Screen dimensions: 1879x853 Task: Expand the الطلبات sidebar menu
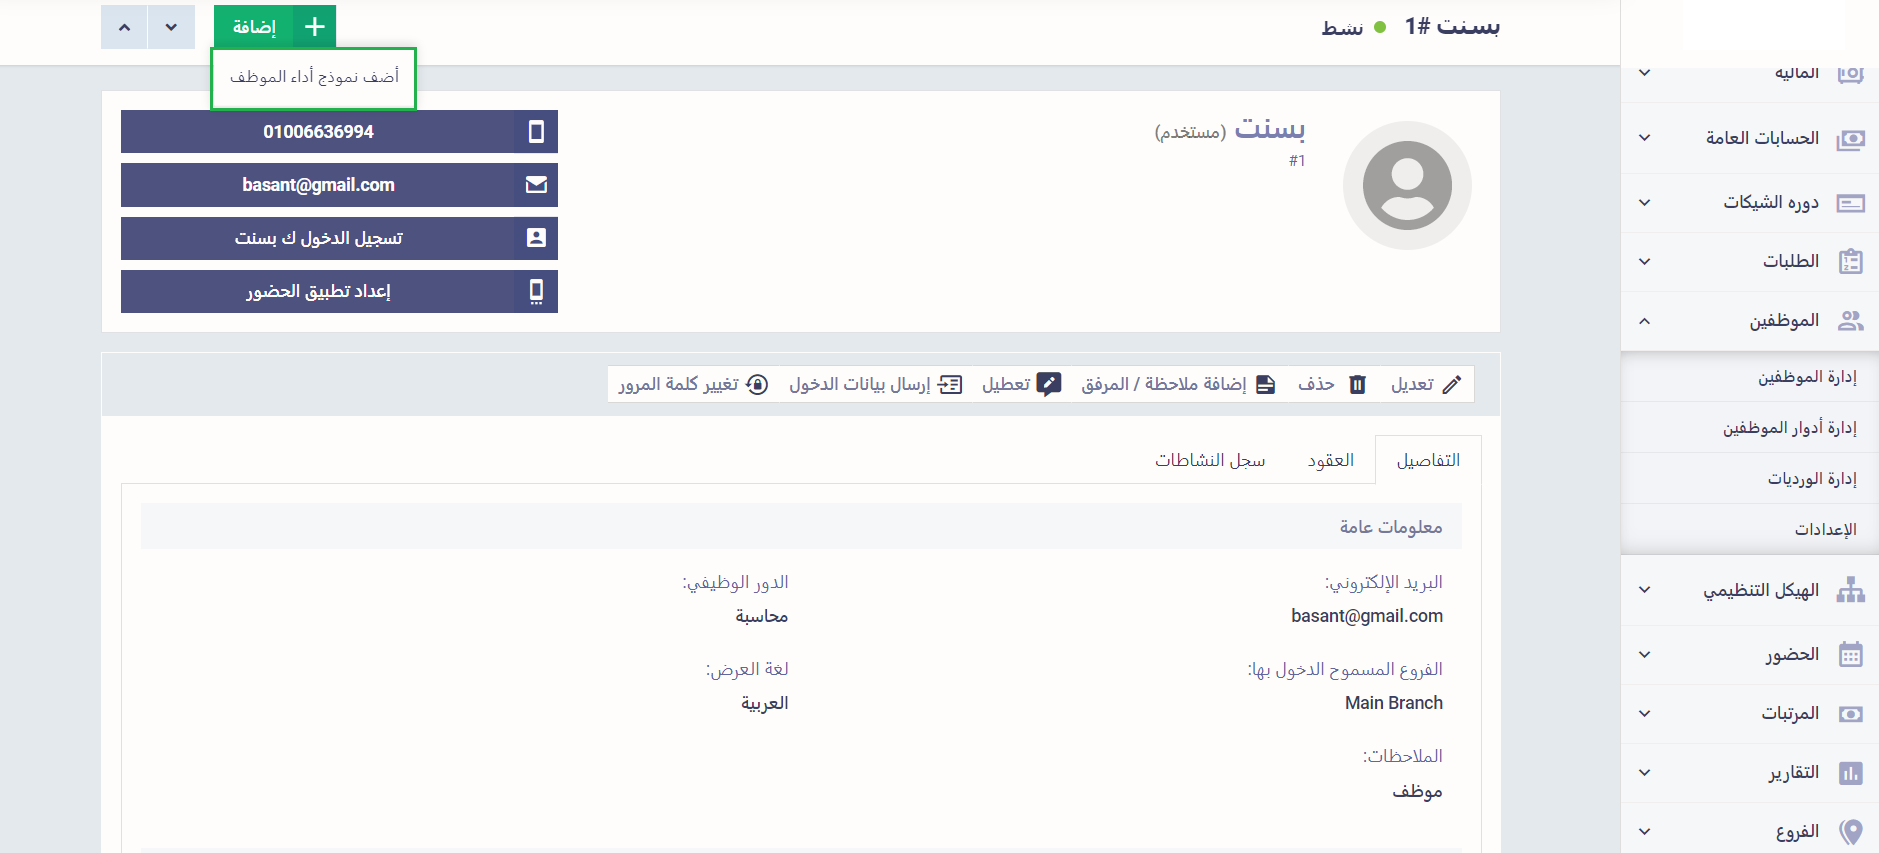pyautogui.click(x=1645, y=262)
